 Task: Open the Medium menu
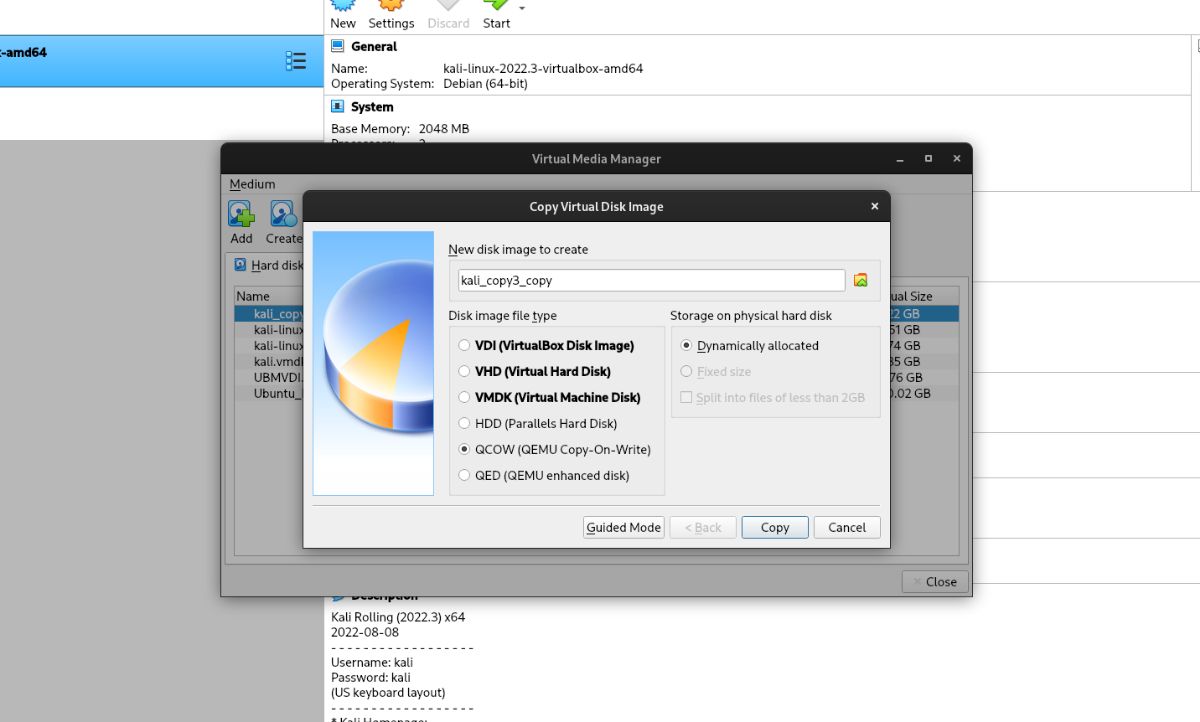(x=252, y=184)
